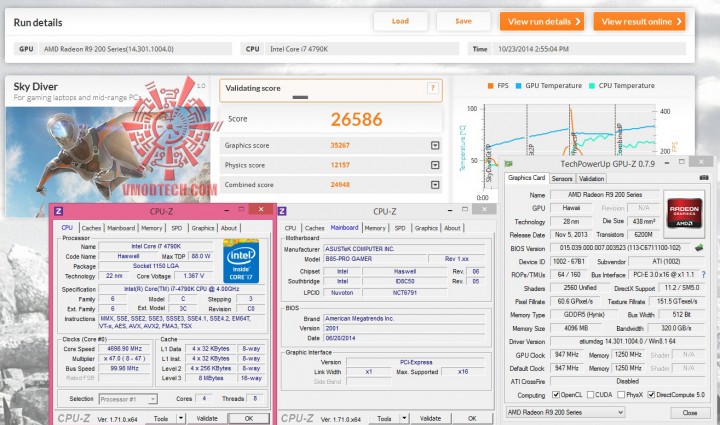Toggle the CUDA checkbox in GPU-Z
720x425 pixels.
[591, 395]
